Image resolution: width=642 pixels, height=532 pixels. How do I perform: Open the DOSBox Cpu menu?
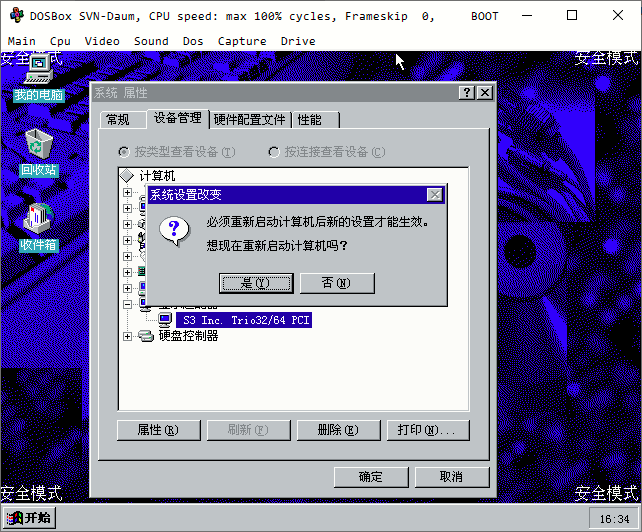[60, 41]
